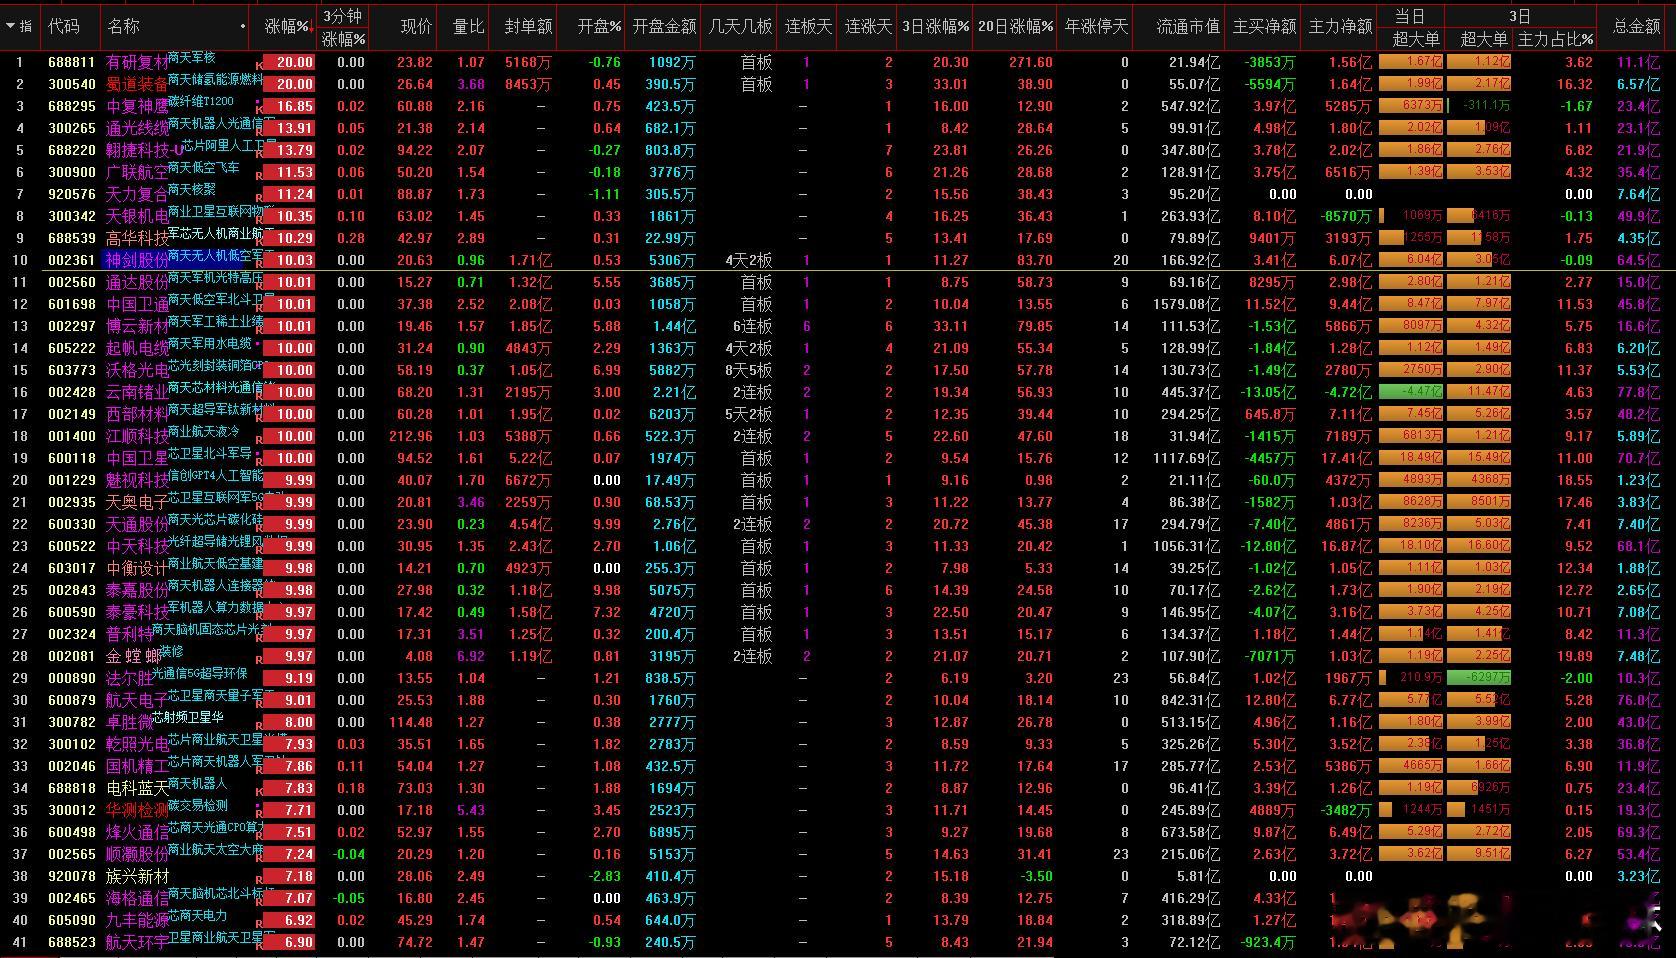This screenshot has width=1676, height=958.
Task: Select stock 中天科技 in the list
Action: [x=138, y=546]
